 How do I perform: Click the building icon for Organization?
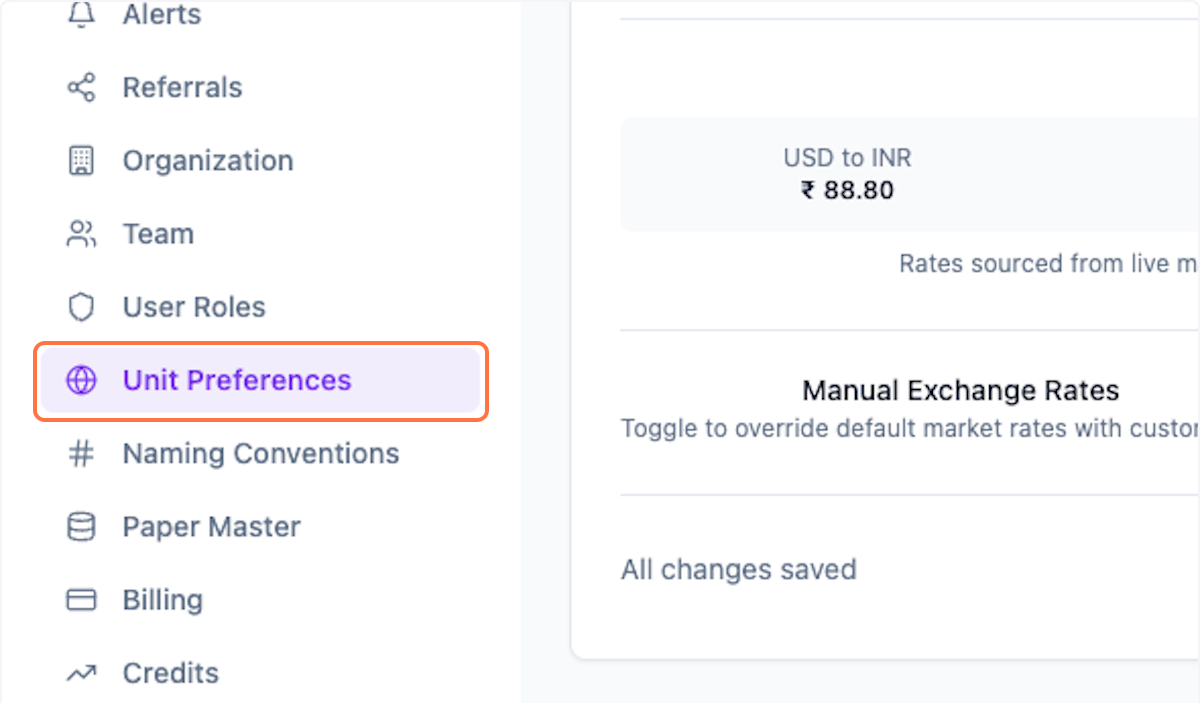(81, 161)
